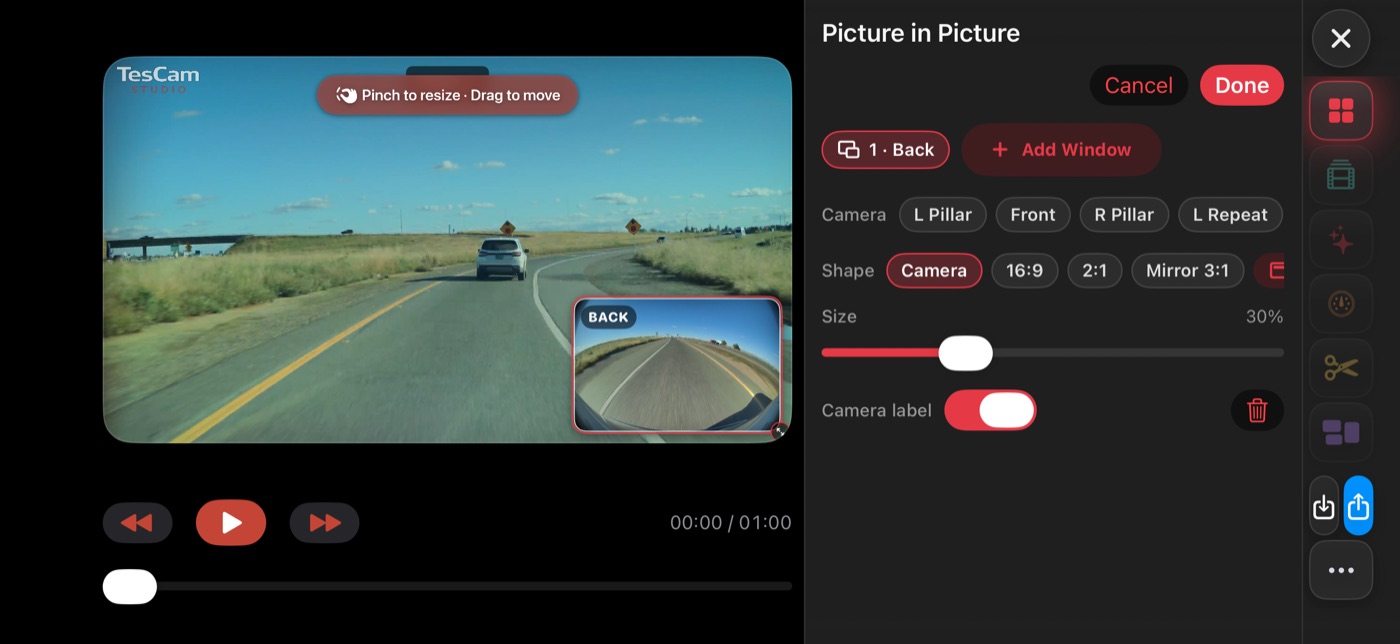The width and height of the screenshot is (1400, 644).
Task: Click the partially visible shape option icon
Action: 1270,270
